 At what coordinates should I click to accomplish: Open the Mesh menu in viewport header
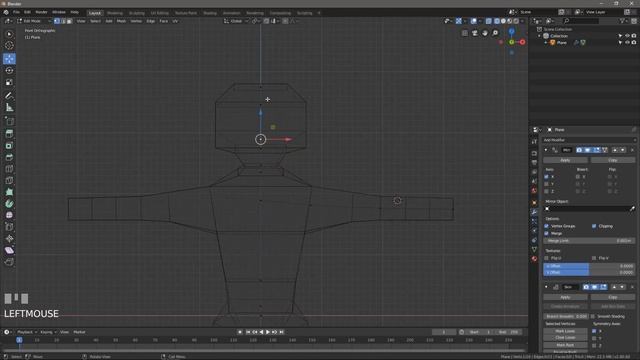point(121,21)
